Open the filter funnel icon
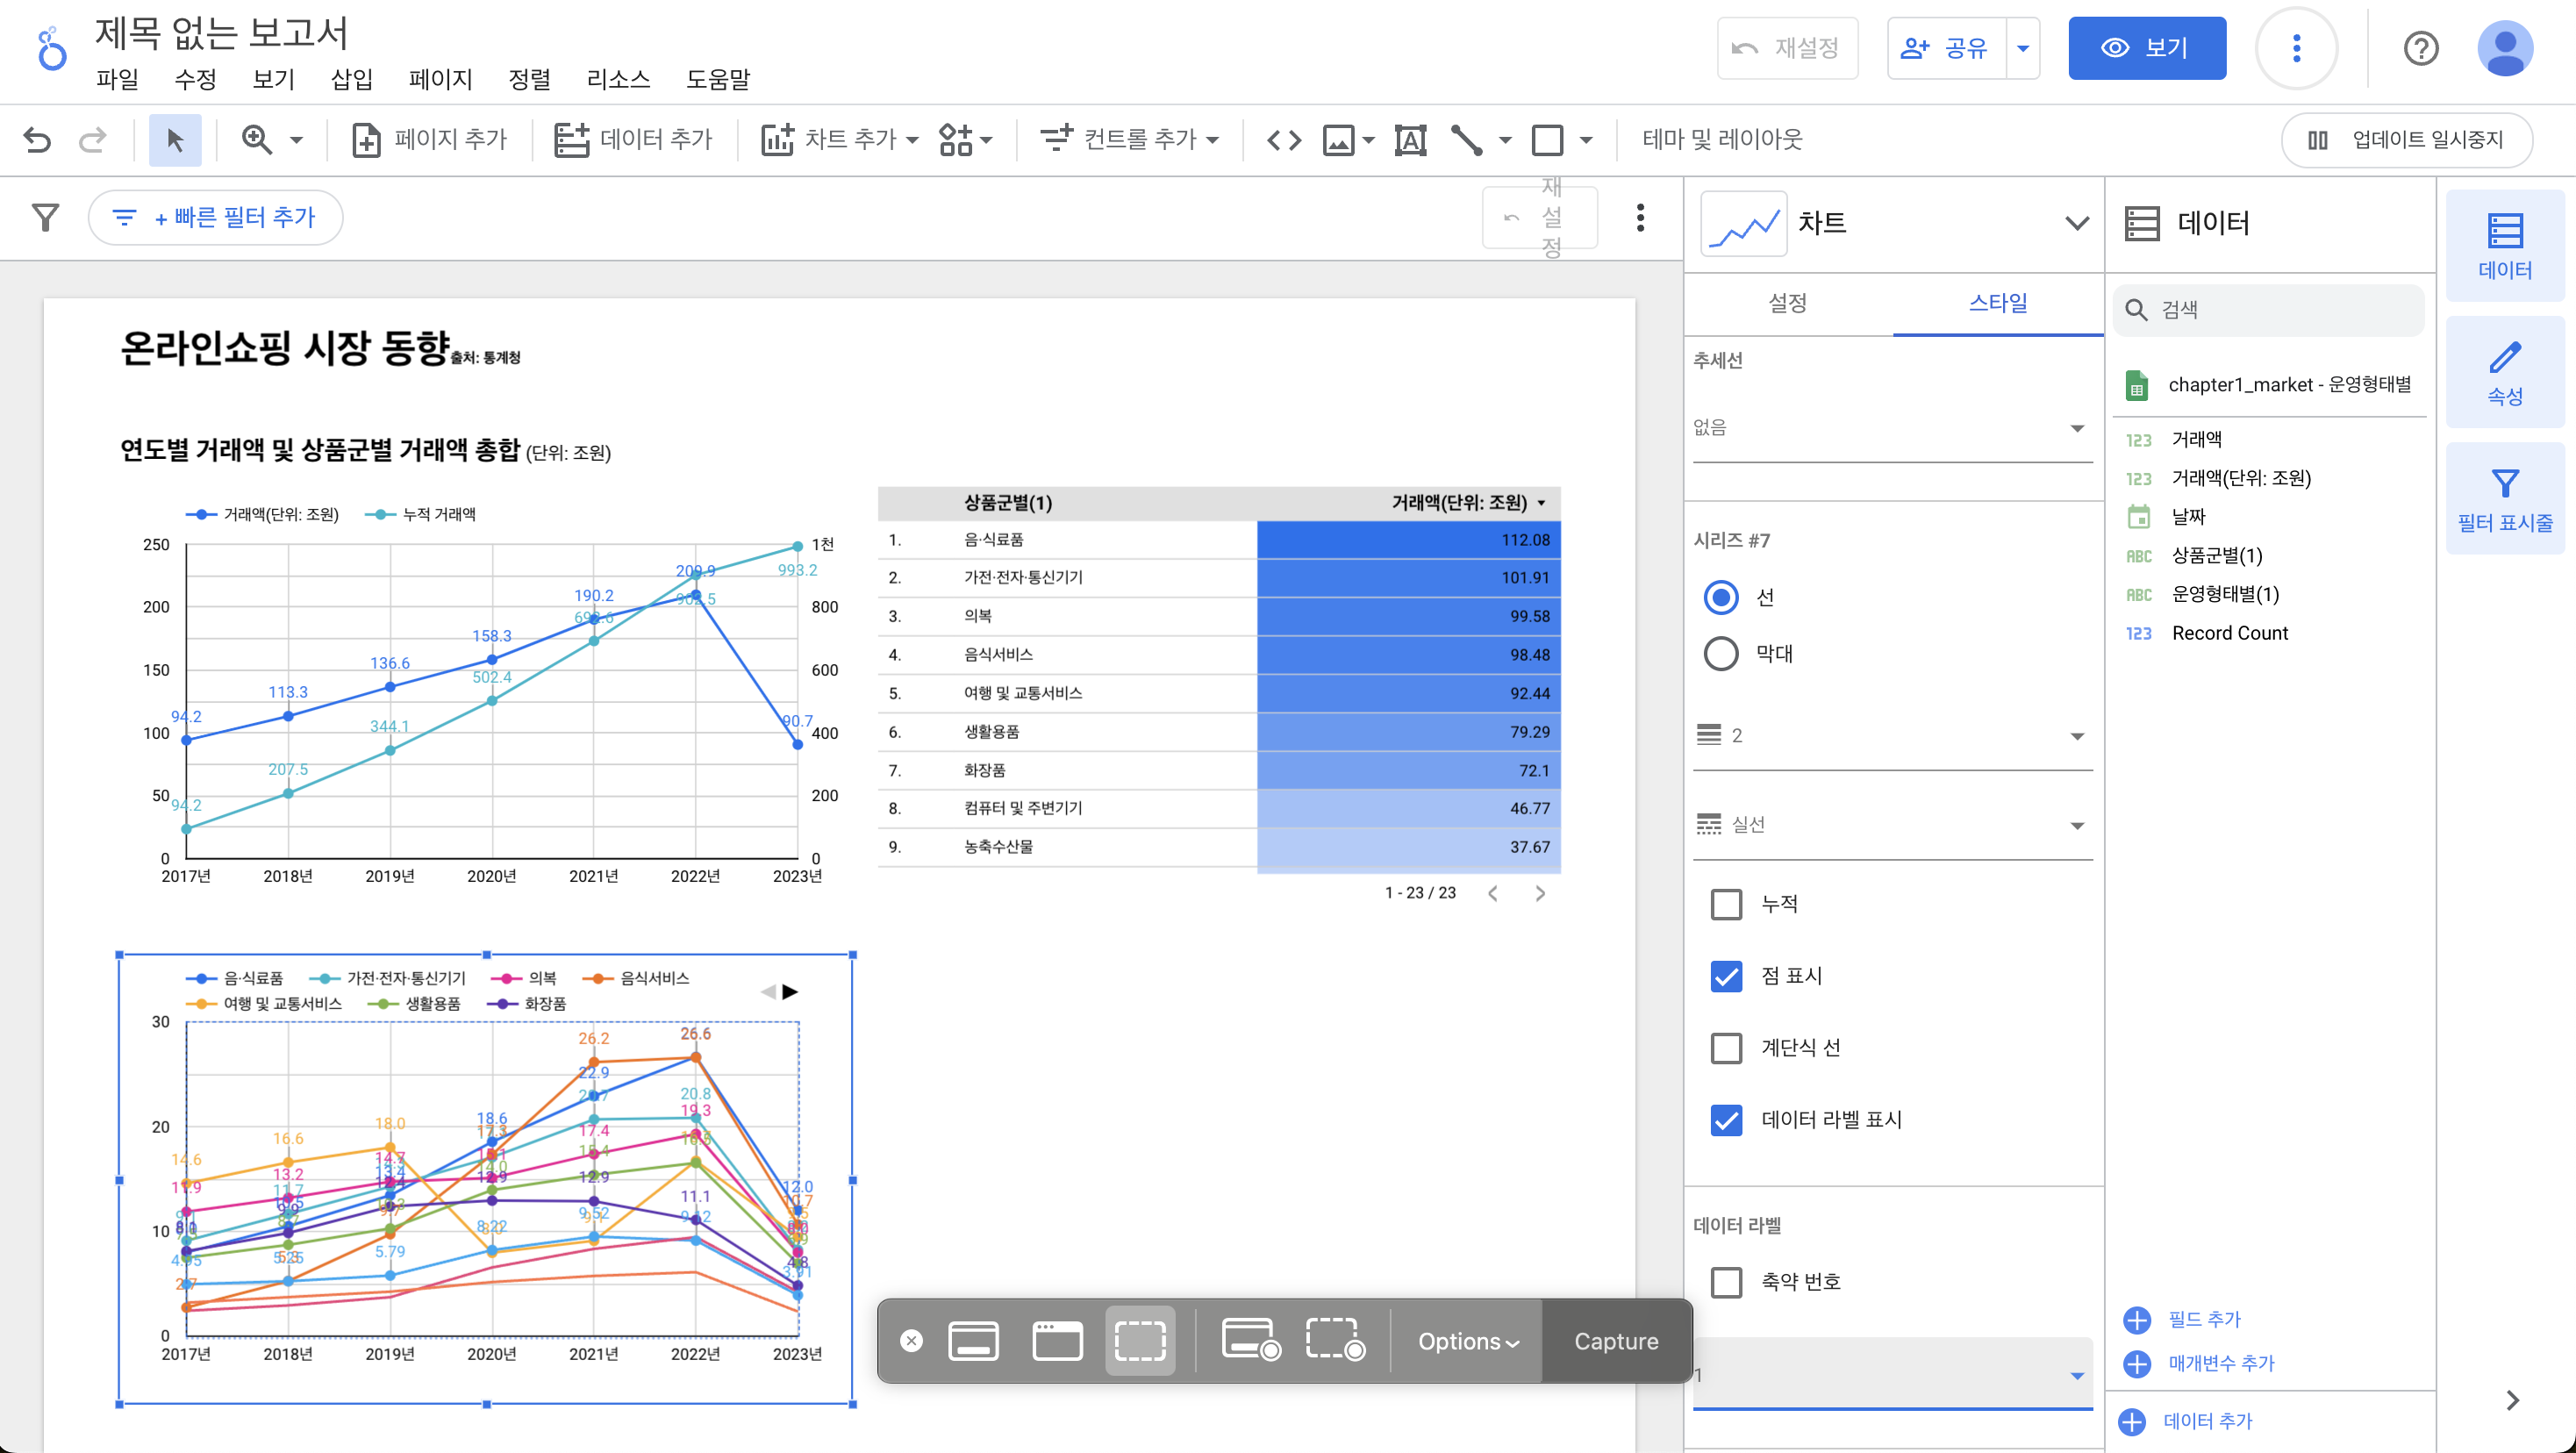 tap(45, 217)
